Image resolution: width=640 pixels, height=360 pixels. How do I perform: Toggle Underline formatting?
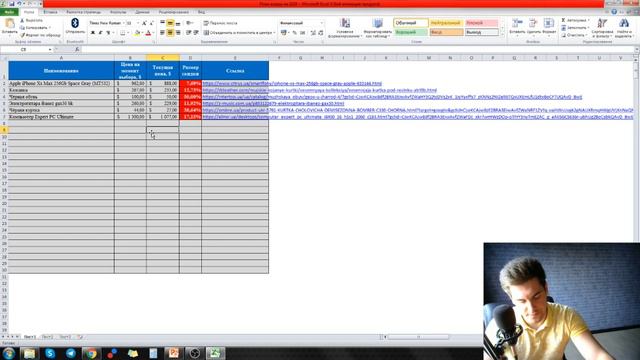pos(108,32)
